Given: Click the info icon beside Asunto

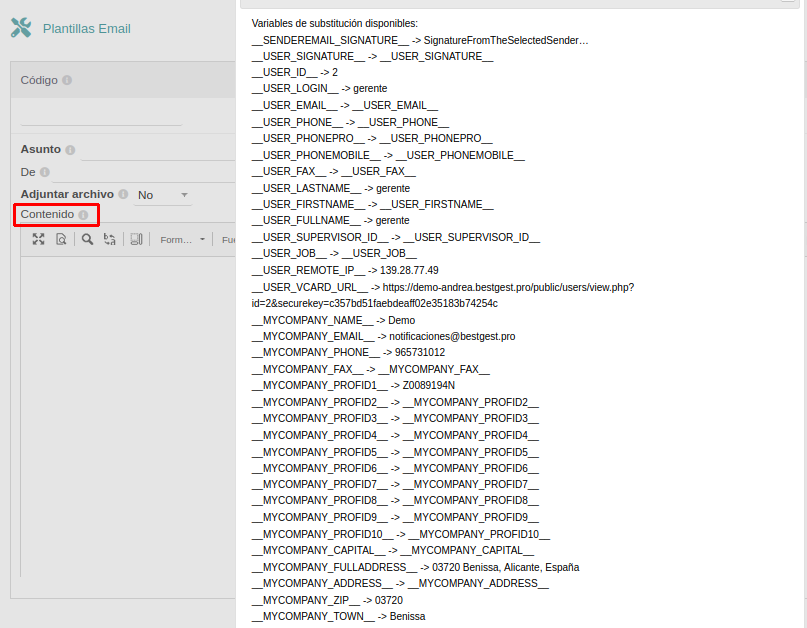Looking at the screenshot, I should point(70,150).
